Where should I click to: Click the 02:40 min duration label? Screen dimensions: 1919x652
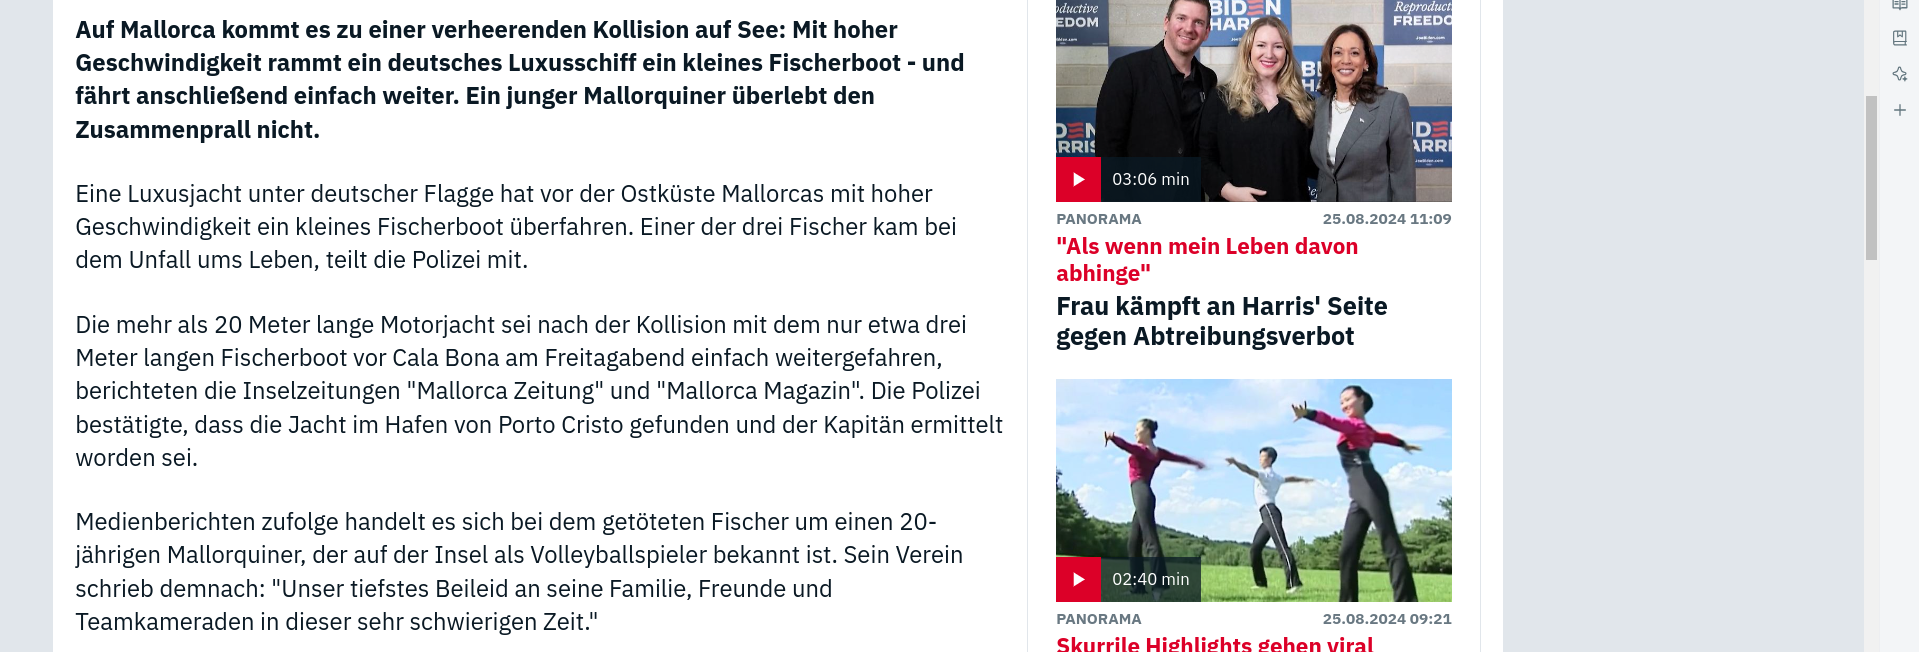coord(1151,579)
